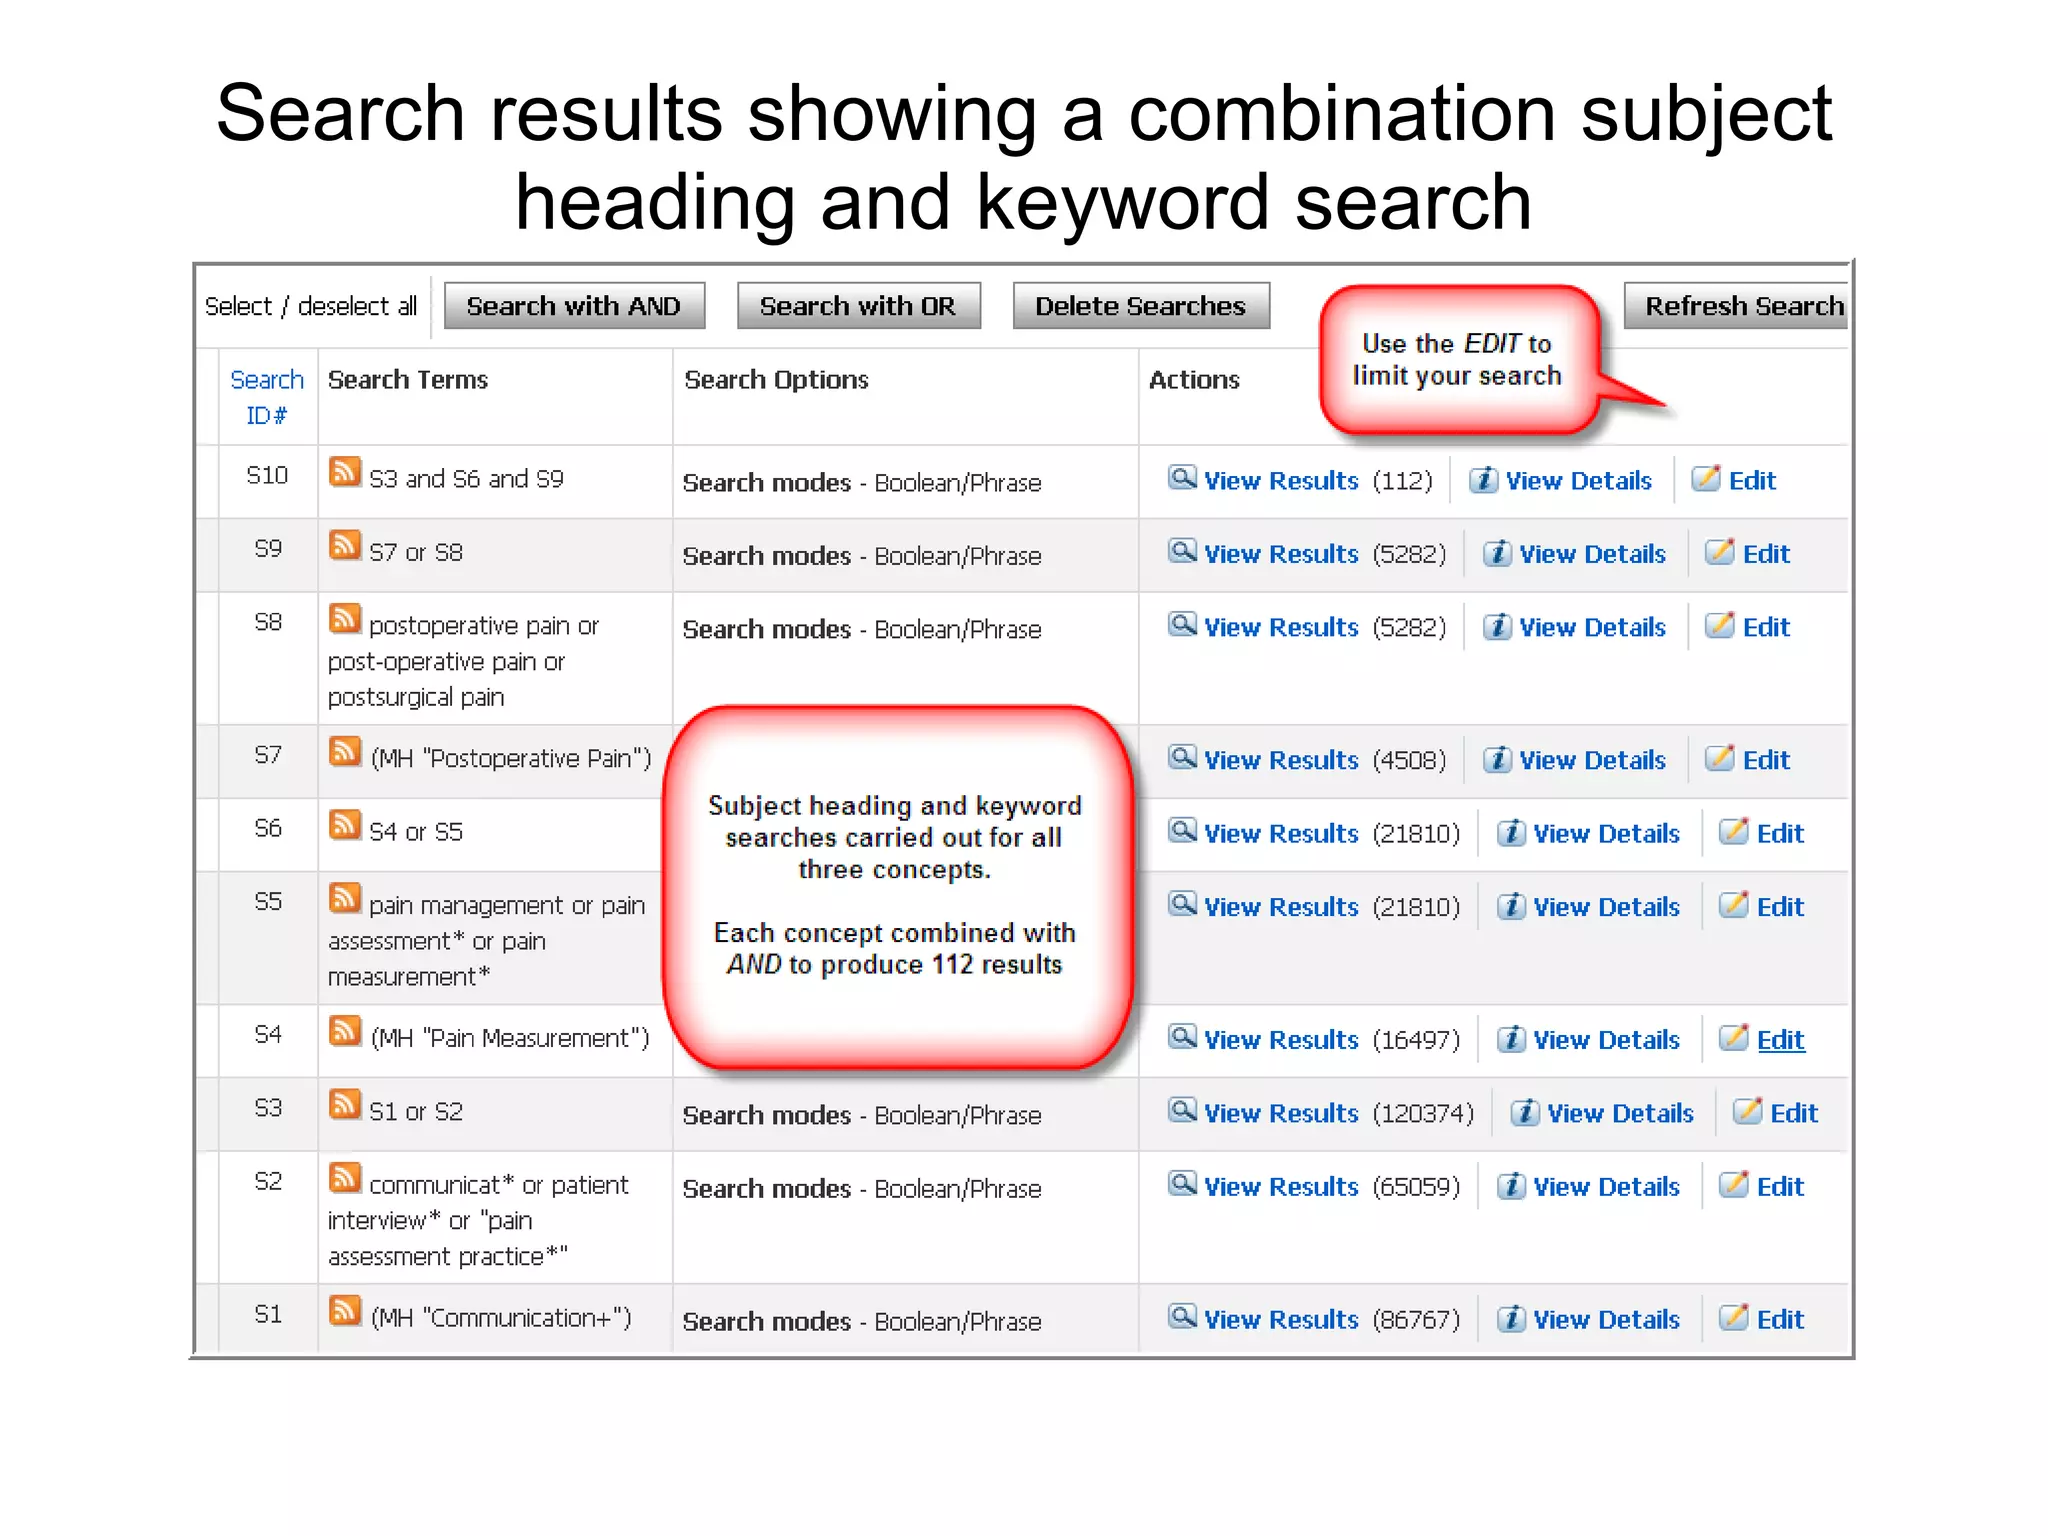Click the info icon in the S2 row

1511,1187
